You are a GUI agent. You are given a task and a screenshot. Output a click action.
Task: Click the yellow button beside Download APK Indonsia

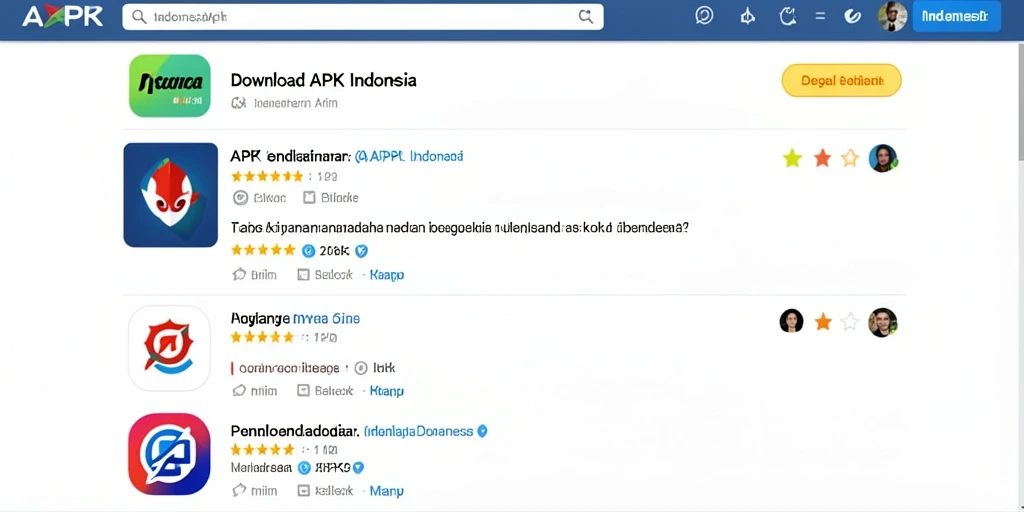(841, 81)
